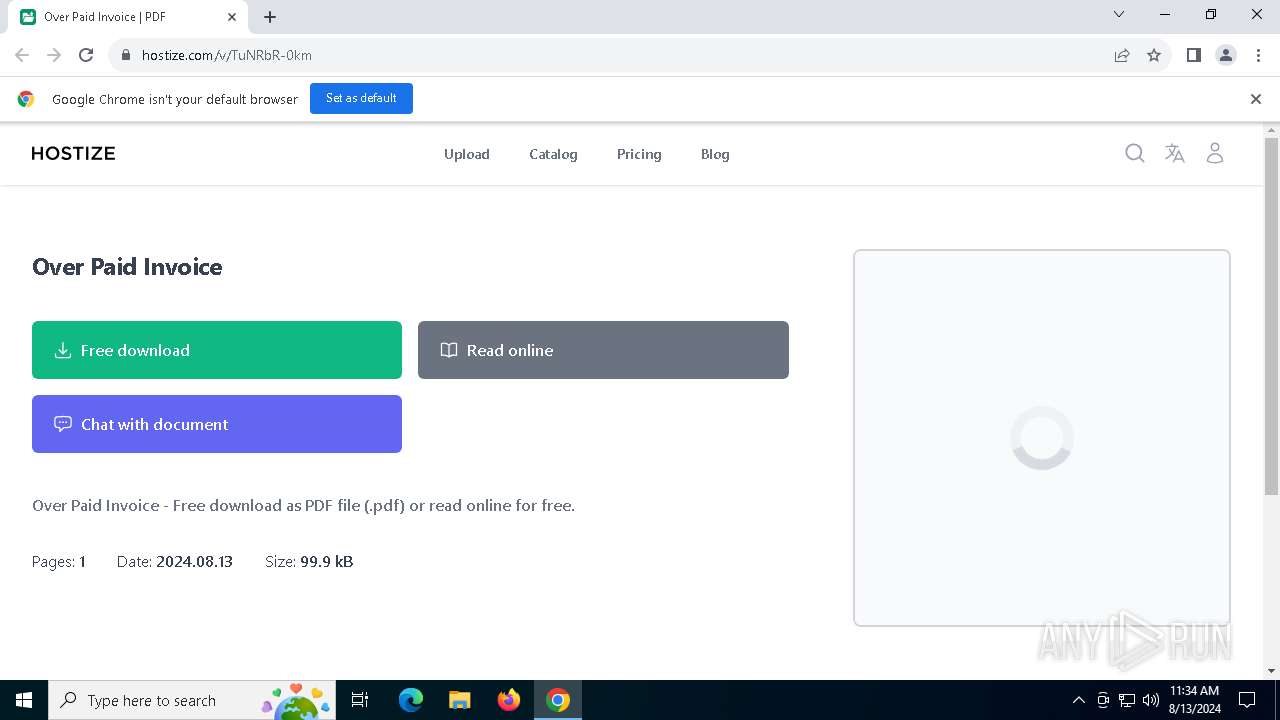Open Task View on the taskbar
Image resolution: width=1280 pixels, height=720 pixels.
[x=361, y=700]
